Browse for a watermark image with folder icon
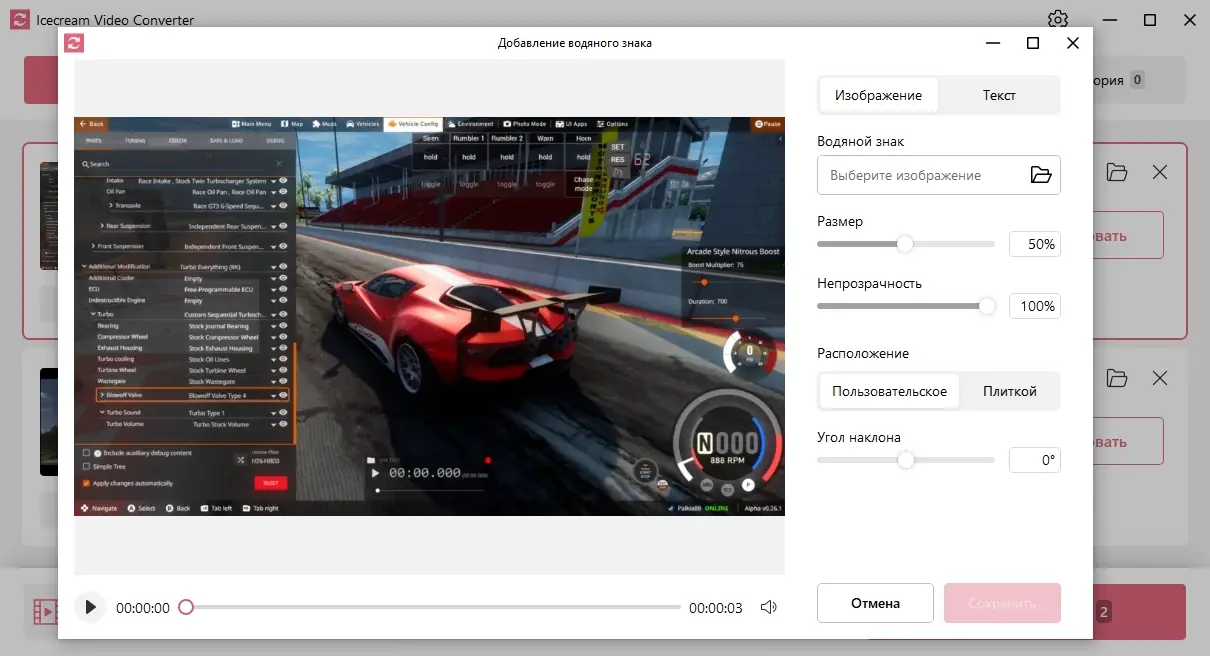Screen dimensions: 1210x656 pos(1041,175)
